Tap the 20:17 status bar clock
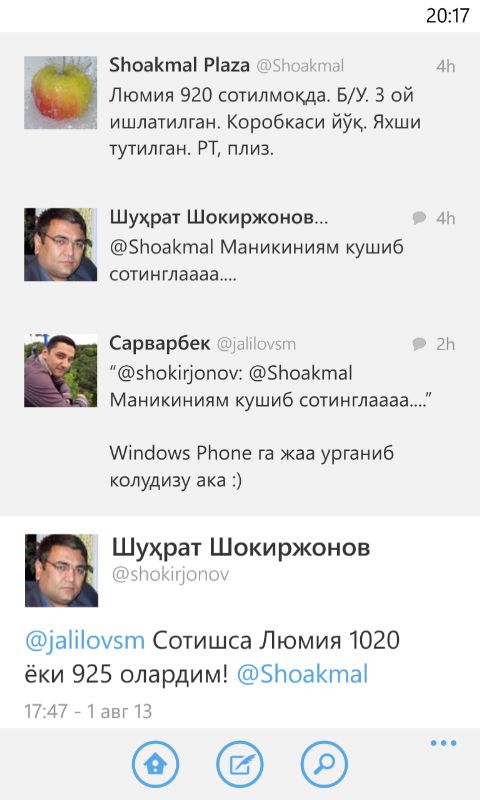Image resolution: width=480 pixels, height=800 pixels. point(447,15)
